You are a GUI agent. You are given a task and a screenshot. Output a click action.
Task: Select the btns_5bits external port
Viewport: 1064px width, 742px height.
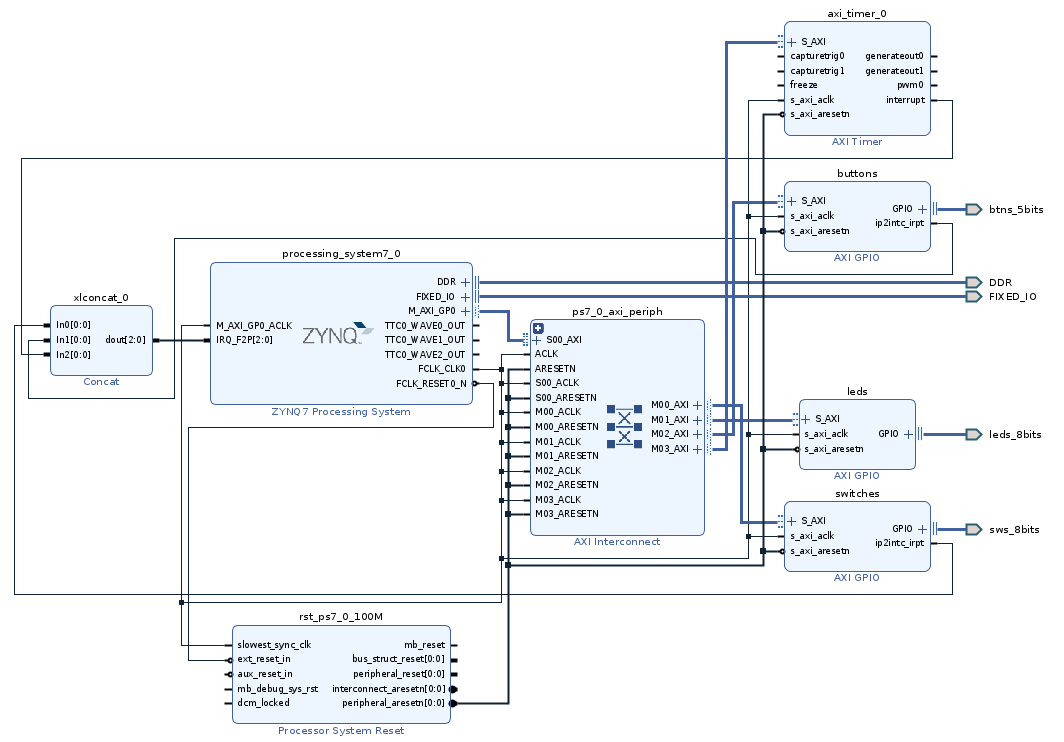973,209
